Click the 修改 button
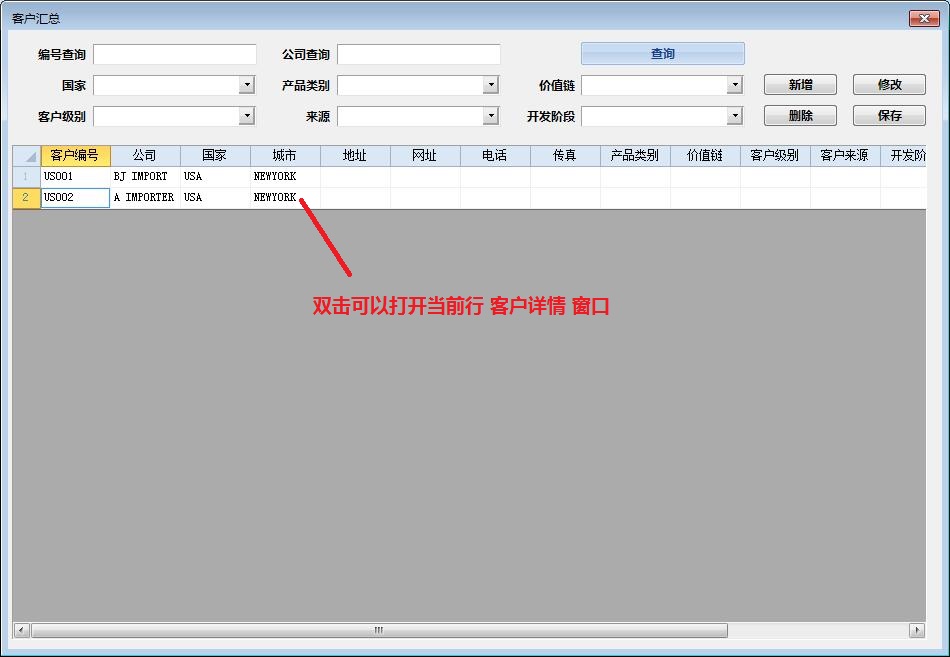The height and width of the screenshot is (657, 950). (x=889, y=85)
